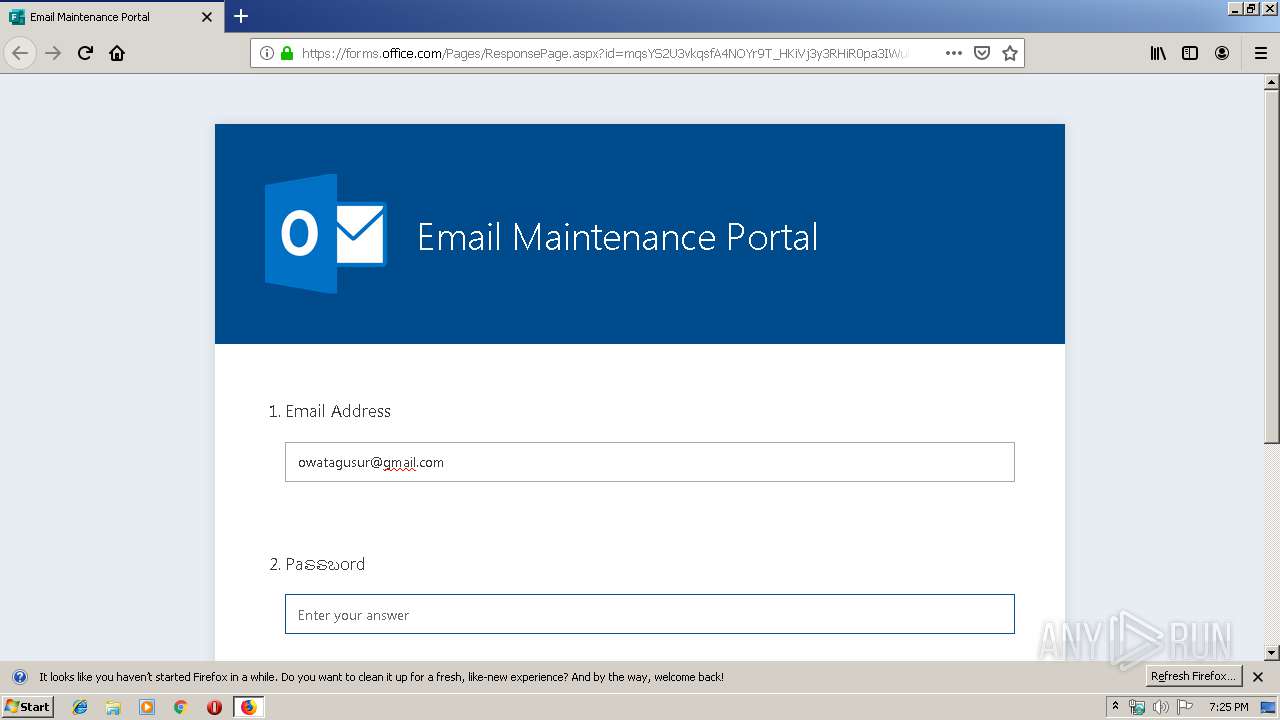The width and height of the screenshot is (1280, 720).
Task: Show hidden system tray icons
Action: pos(1116,707)
